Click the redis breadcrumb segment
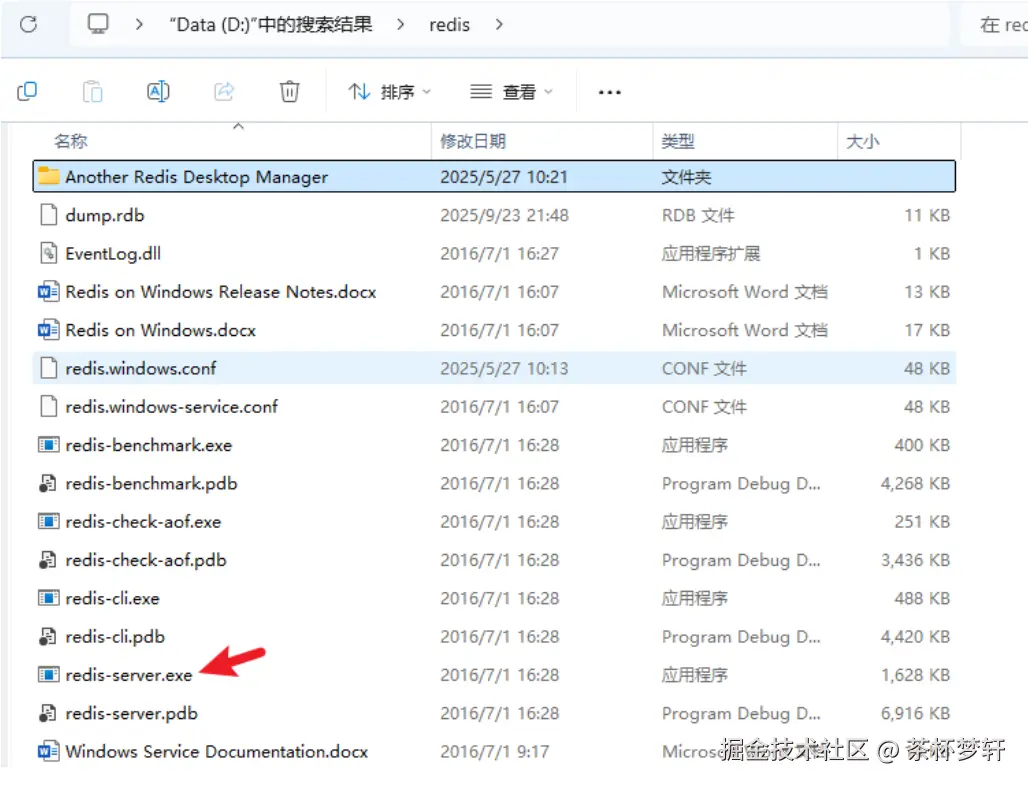1028x786 pixels. [449, 25]
